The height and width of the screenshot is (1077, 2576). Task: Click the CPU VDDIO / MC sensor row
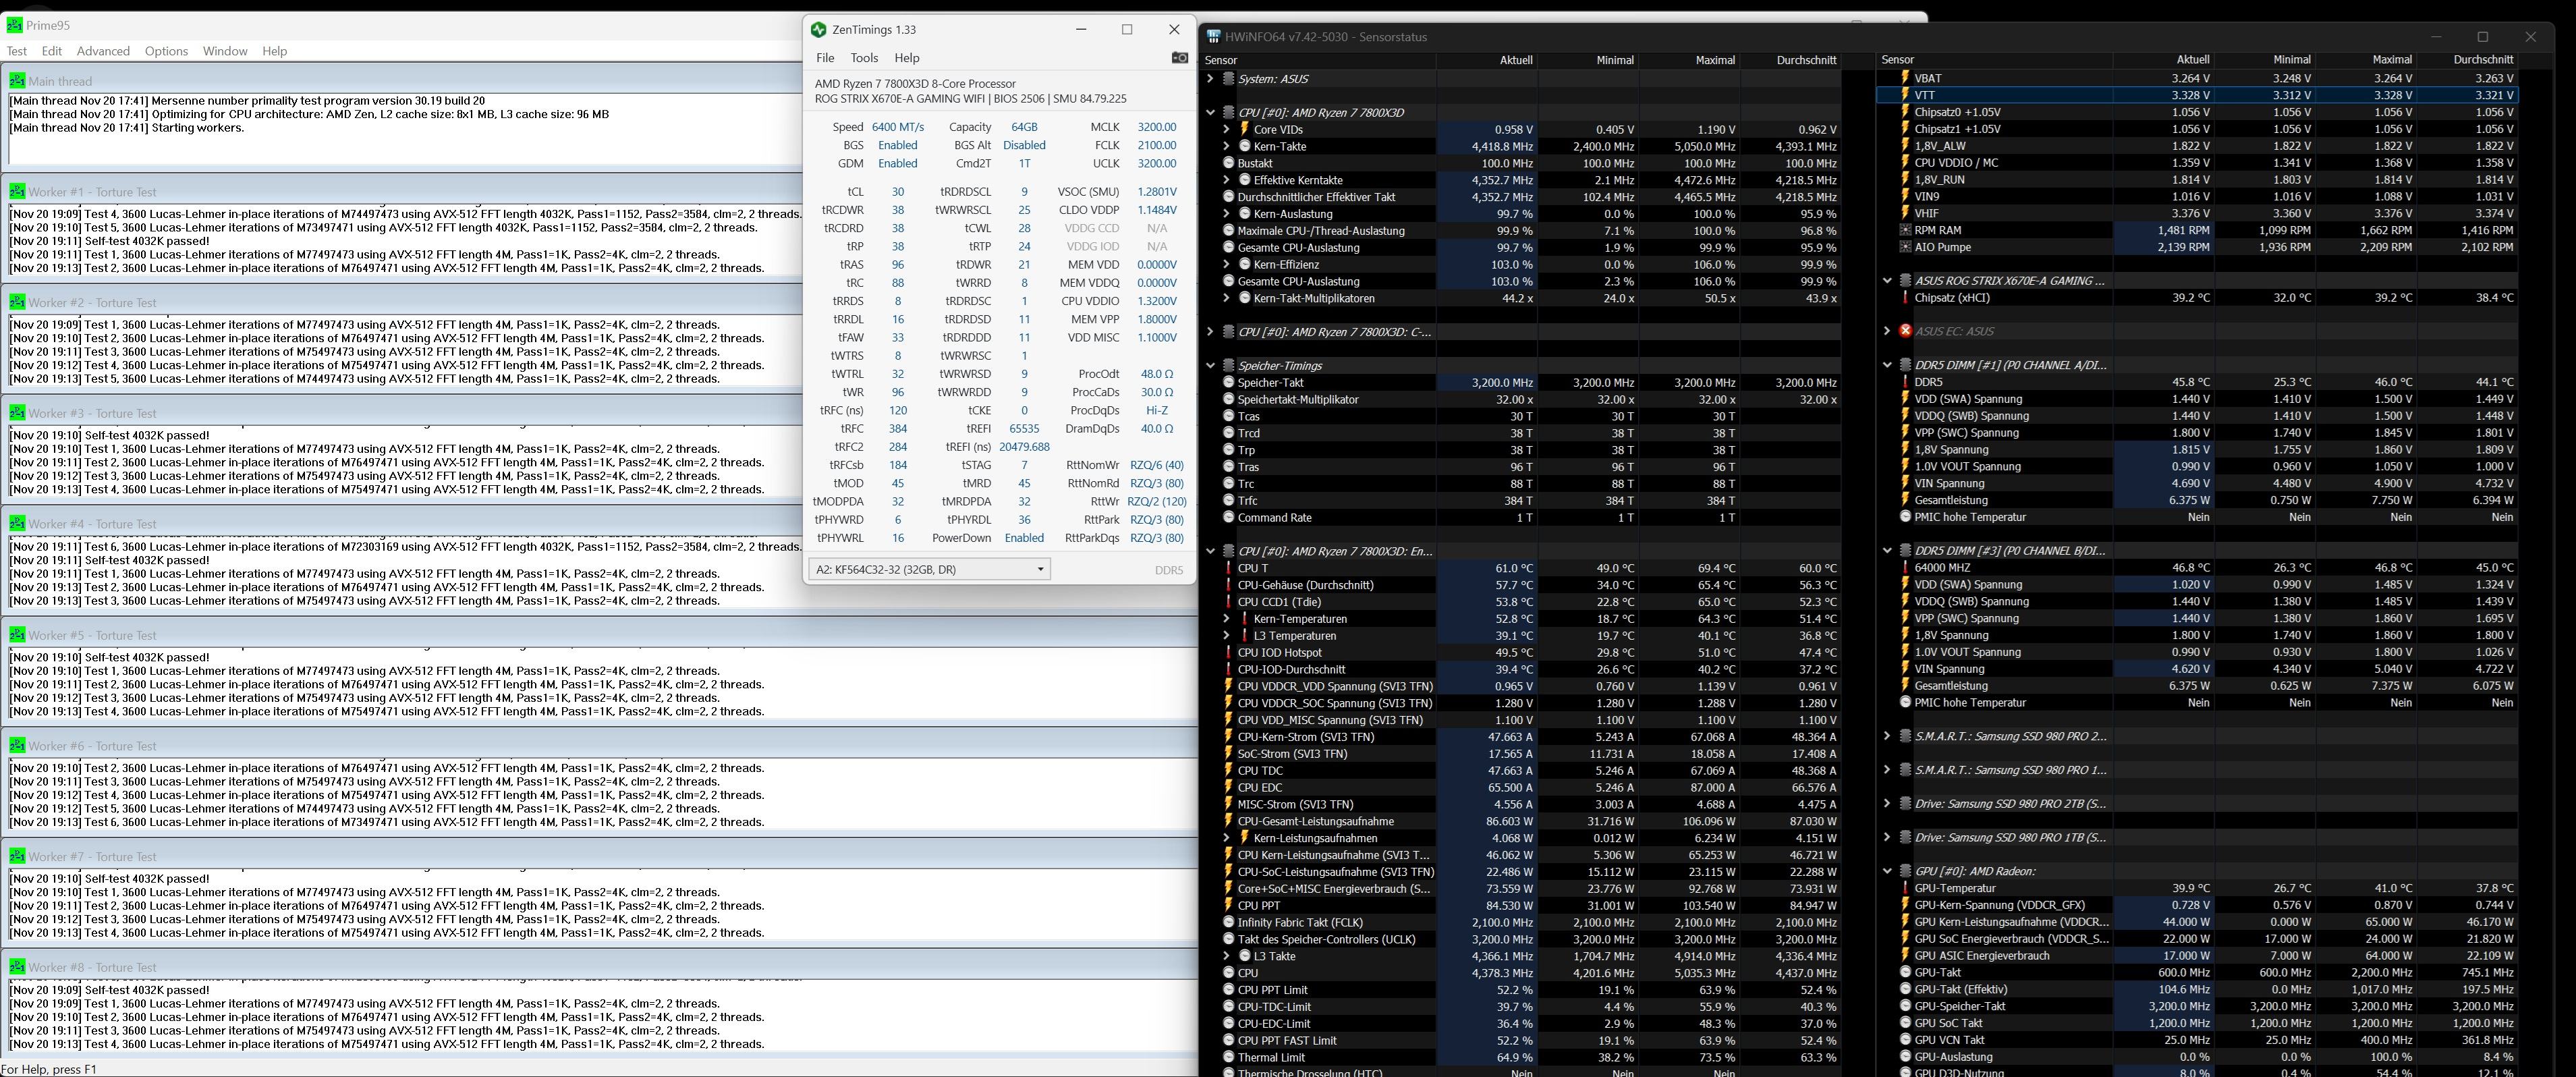(x=2197, y=163)
